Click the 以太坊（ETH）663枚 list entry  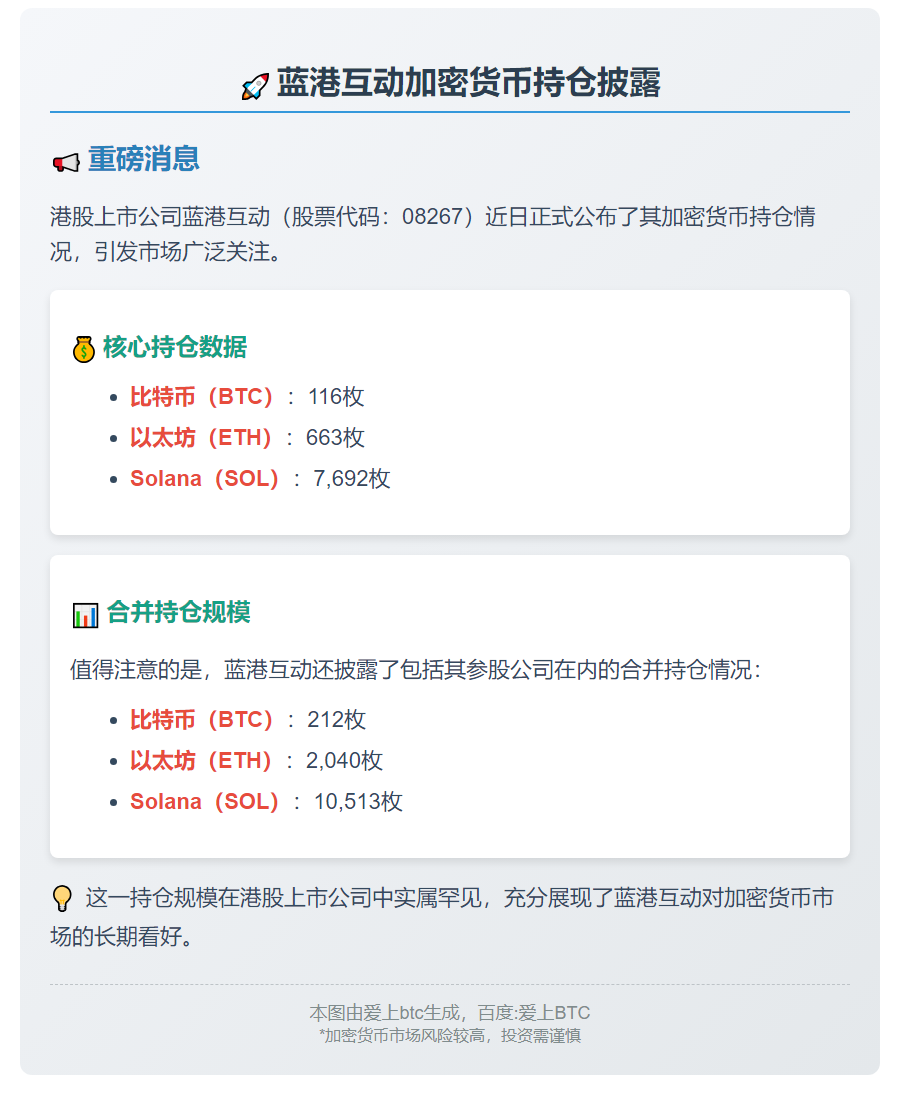click(246, 438)
